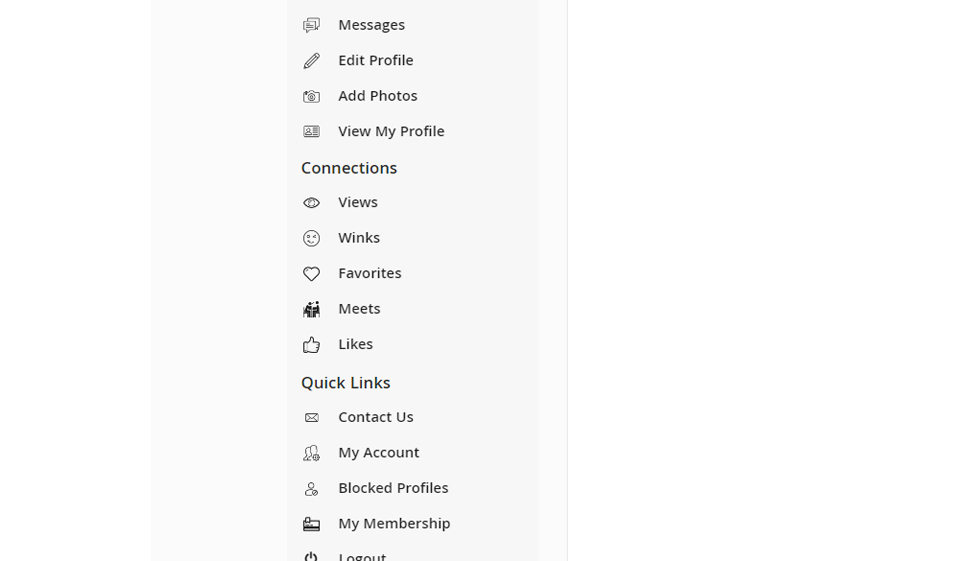
Task: Open the Favorites link
Action: pos(369,273)
